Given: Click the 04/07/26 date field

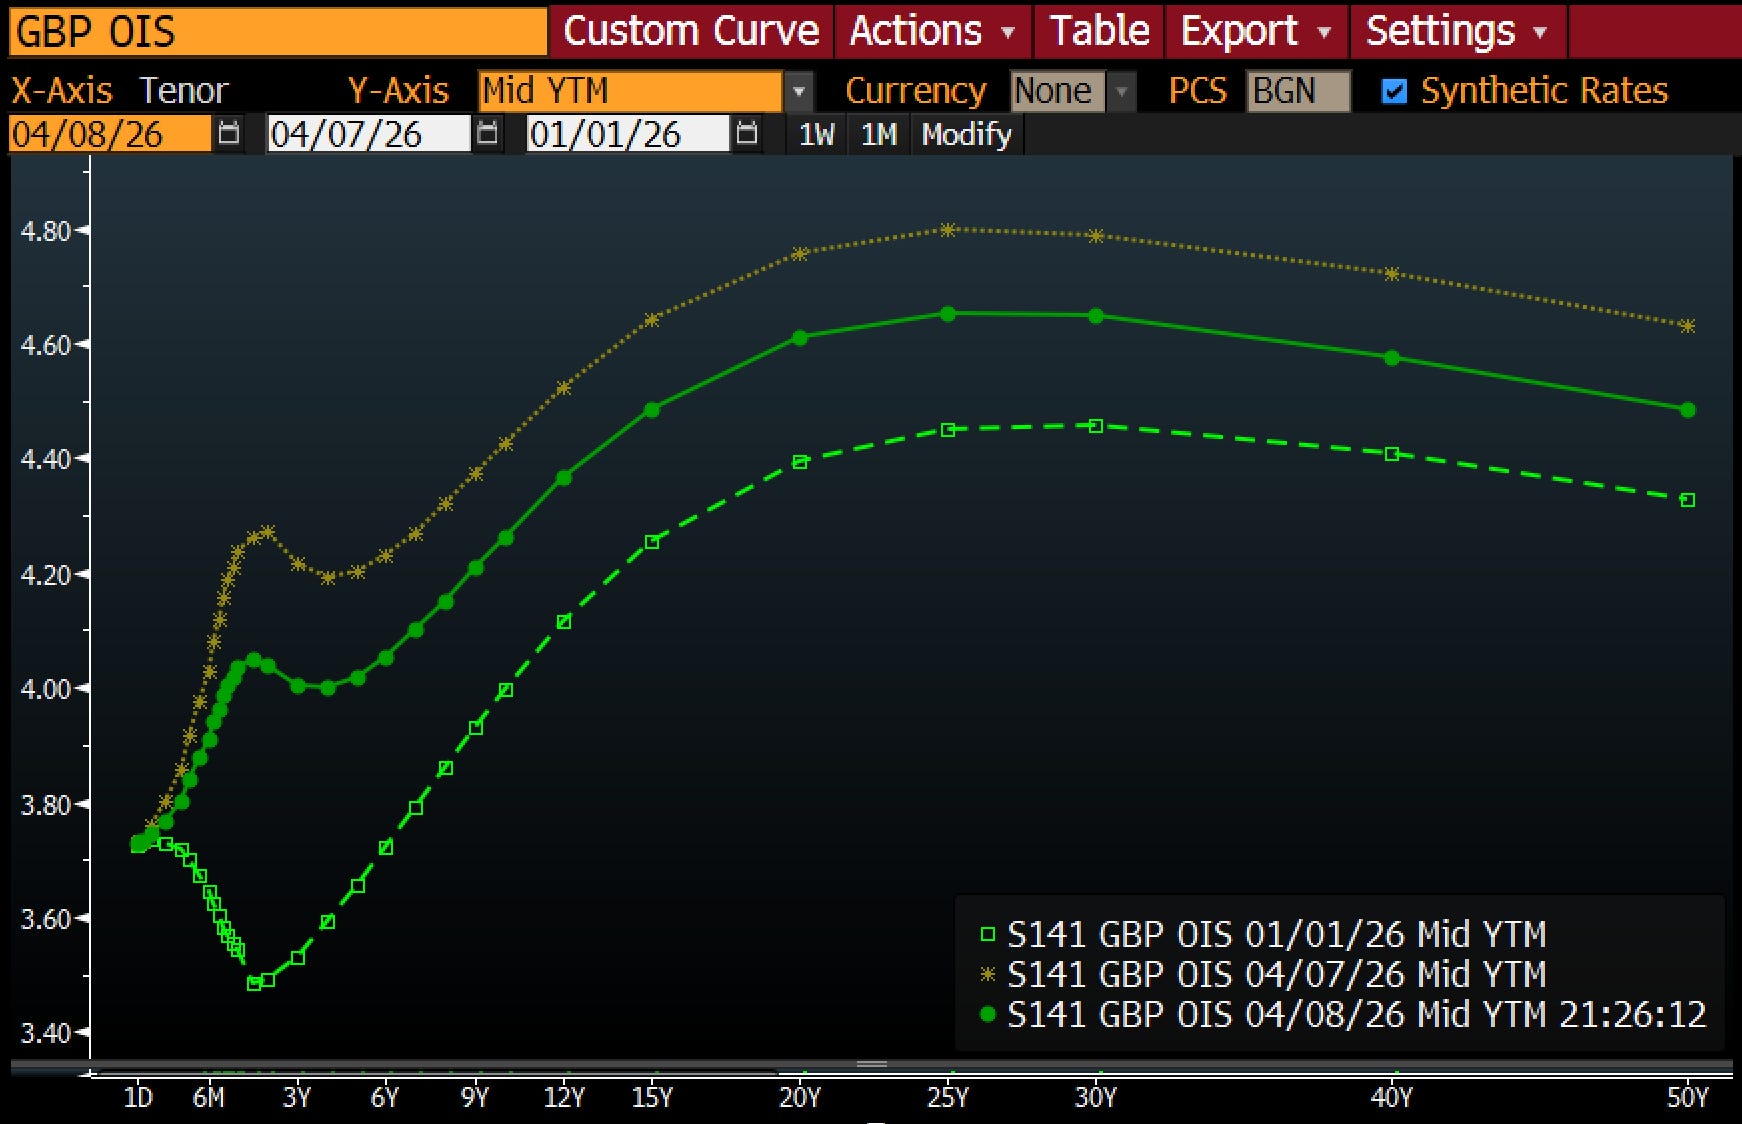Looking at the screenshot, I should pos(369,134).
